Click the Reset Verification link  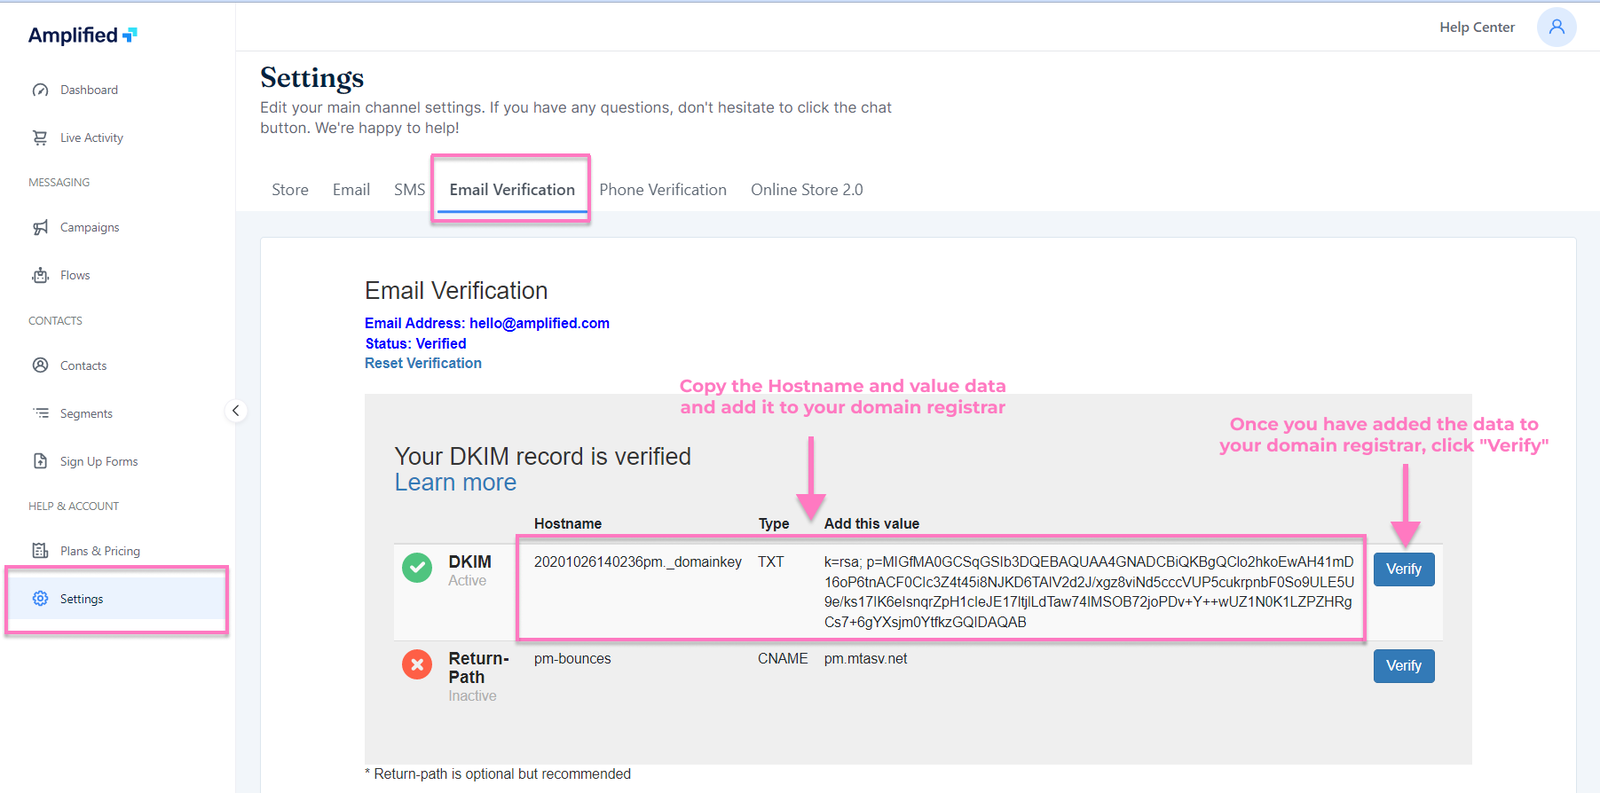[423, 363]
